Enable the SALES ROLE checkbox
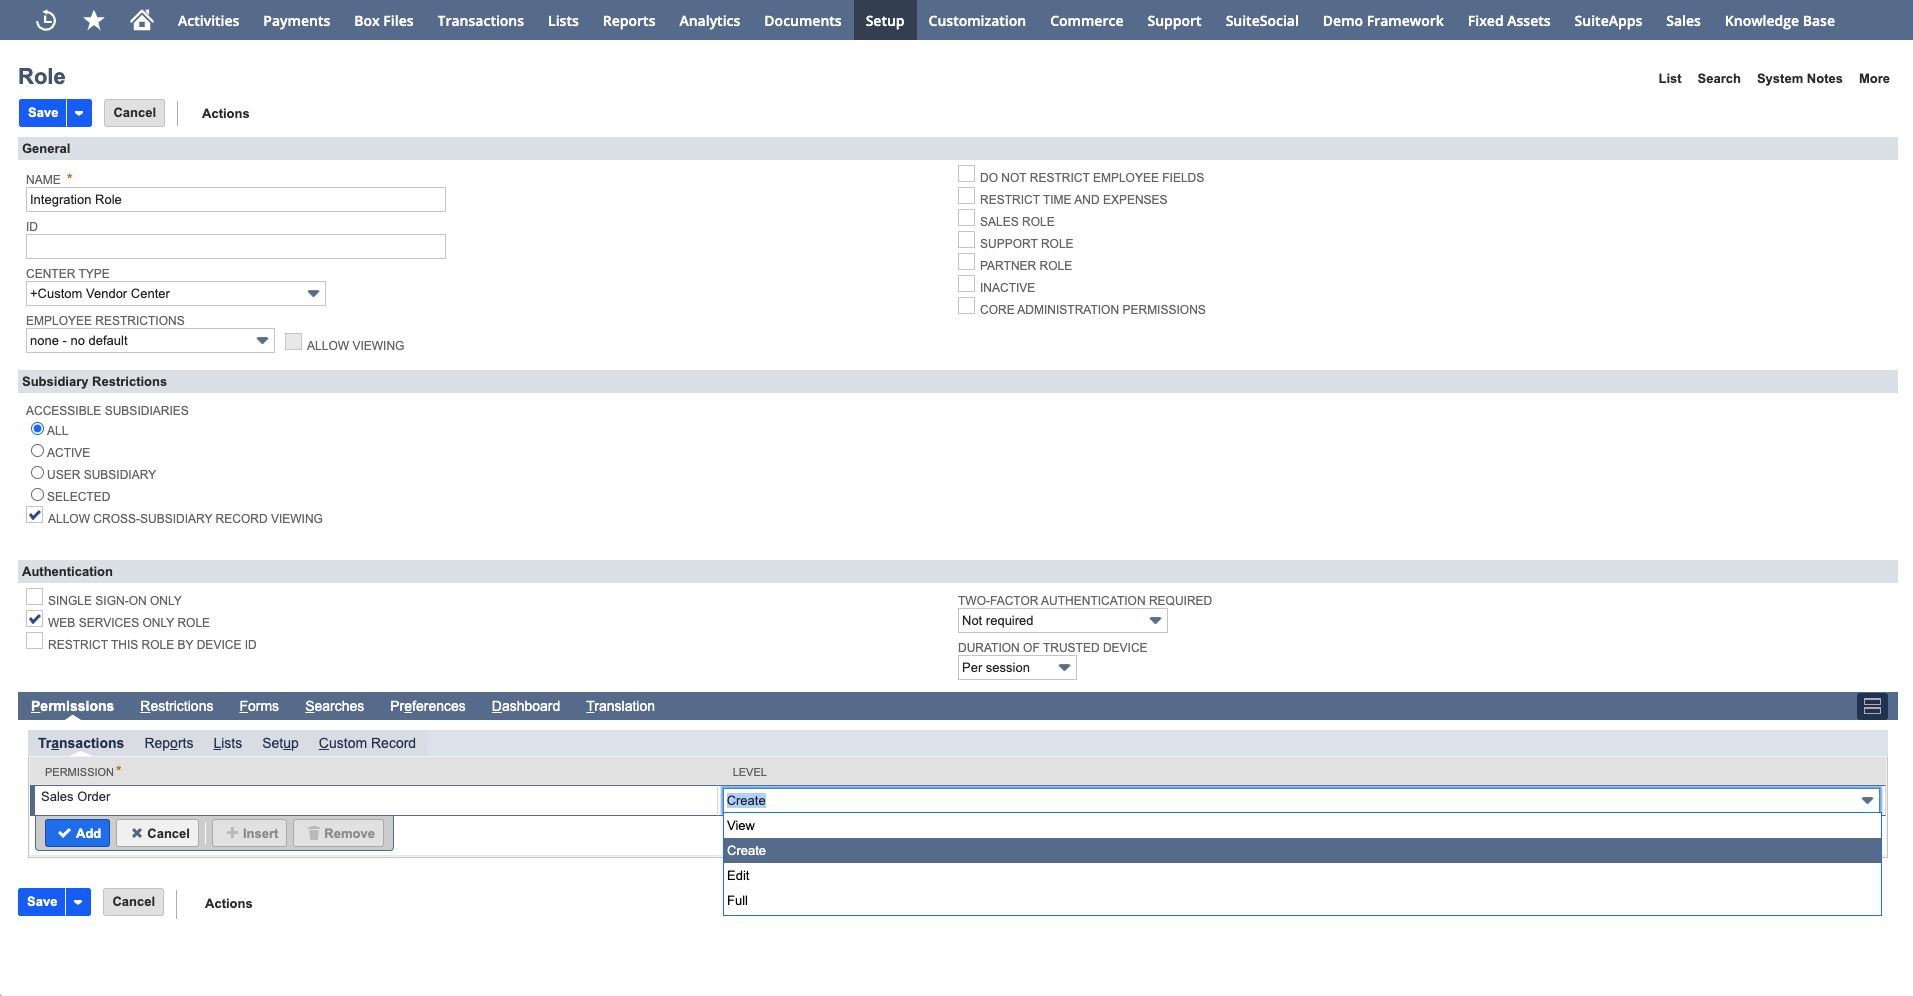 [965, 217]
